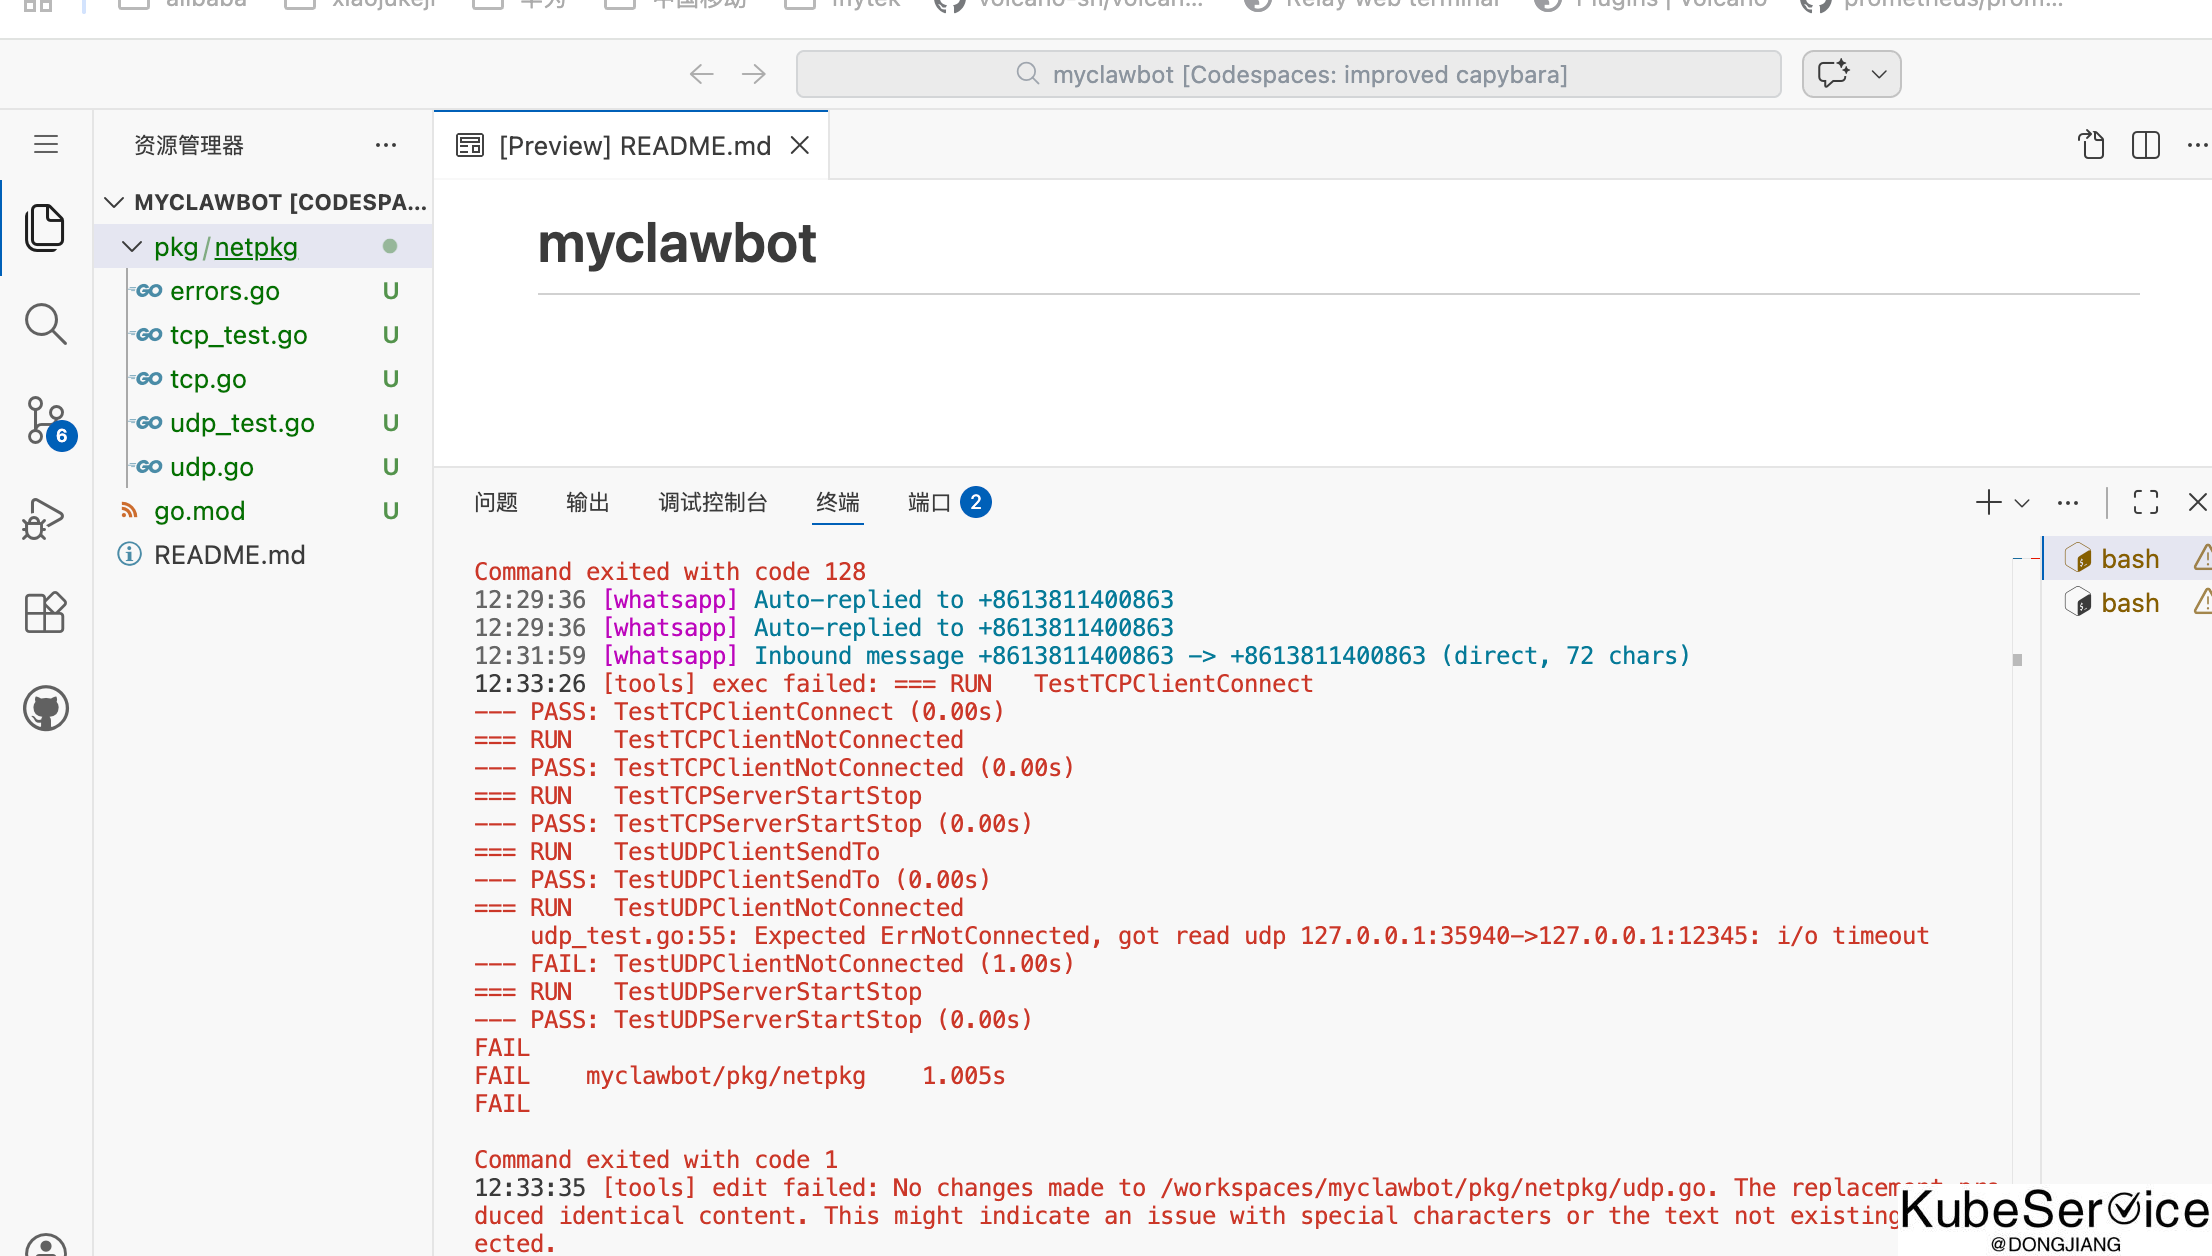Screen dimensions: 2212x1256
Task: Switch to the 端口 panel tab
Action: [929, 502]
